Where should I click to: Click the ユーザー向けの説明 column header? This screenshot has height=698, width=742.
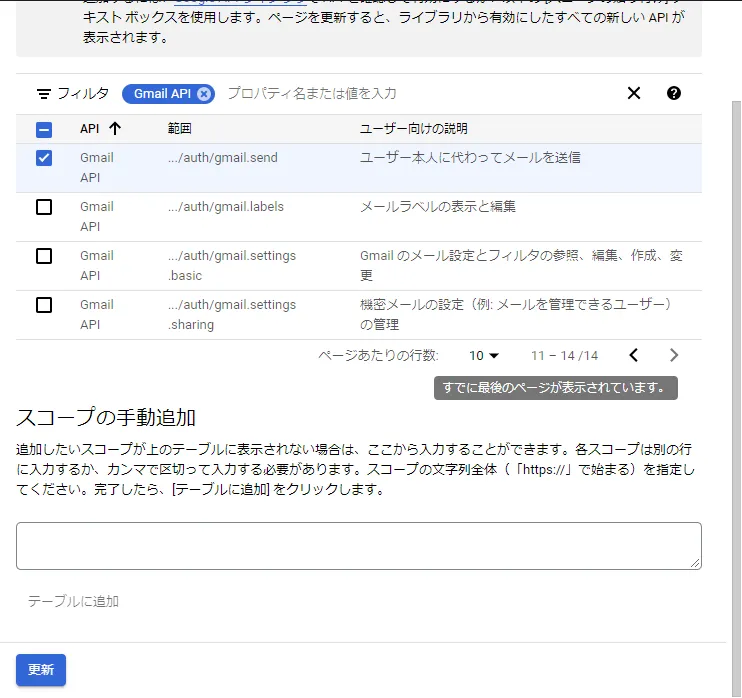point(414,128)
